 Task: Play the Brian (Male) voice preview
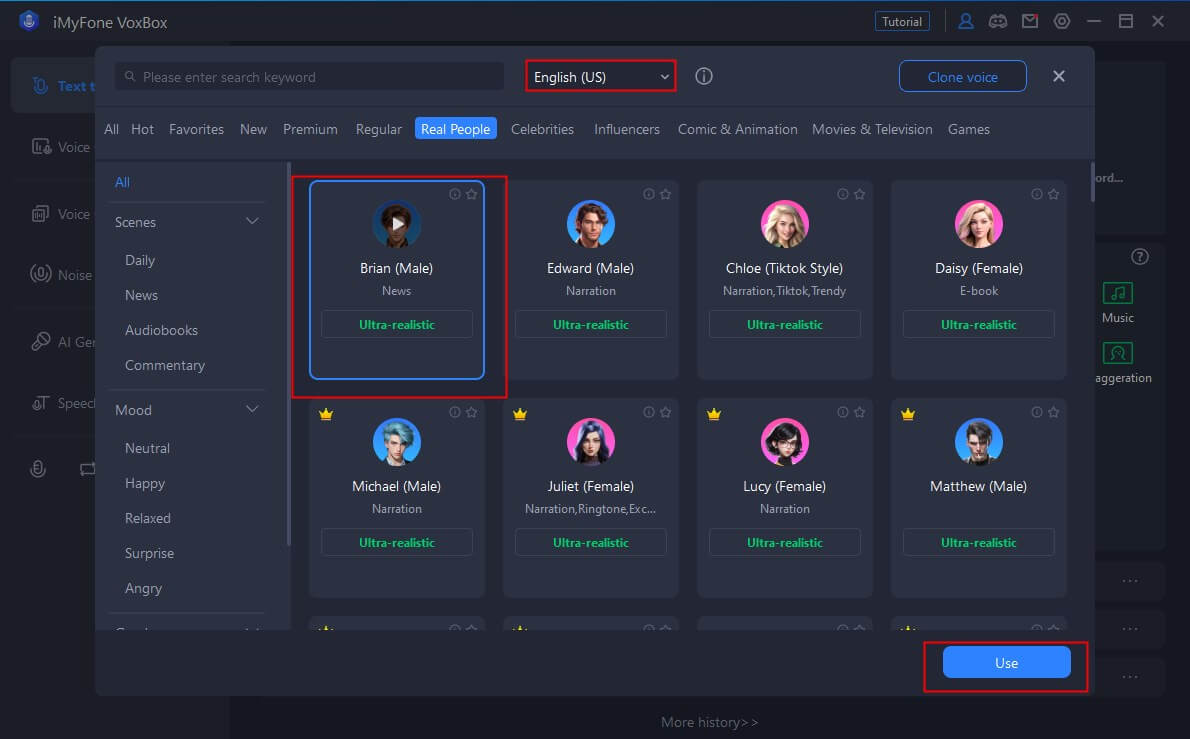point(397,224)
